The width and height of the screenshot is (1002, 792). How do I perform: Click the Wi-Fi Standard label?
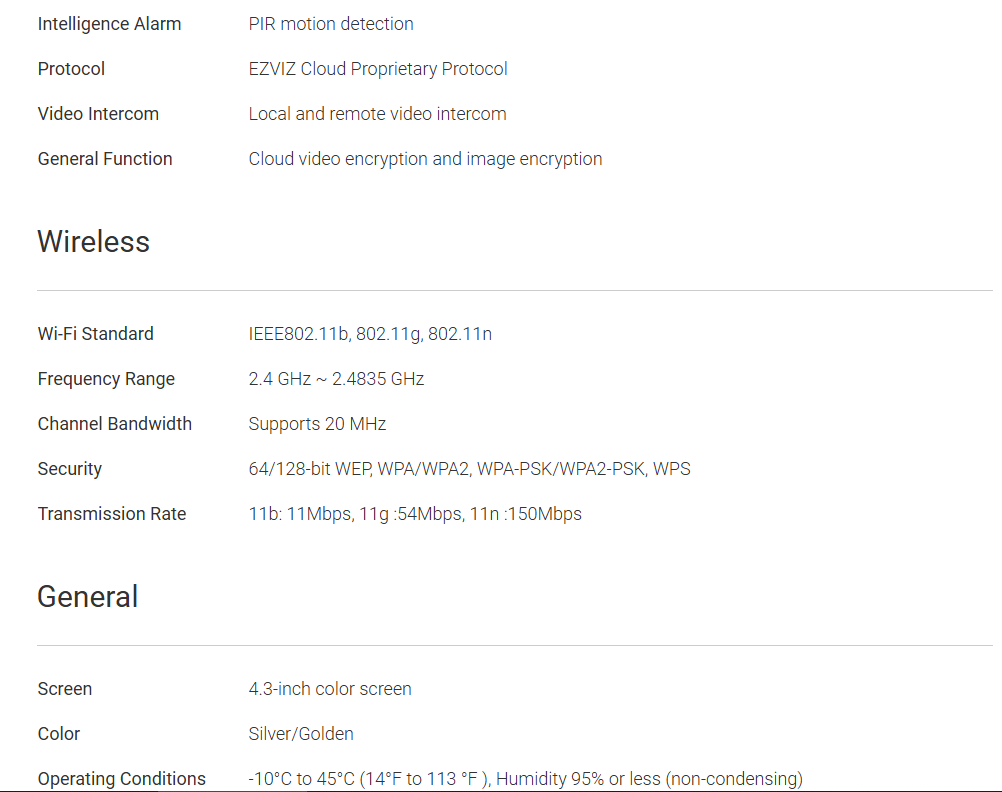tap(96, 334)
